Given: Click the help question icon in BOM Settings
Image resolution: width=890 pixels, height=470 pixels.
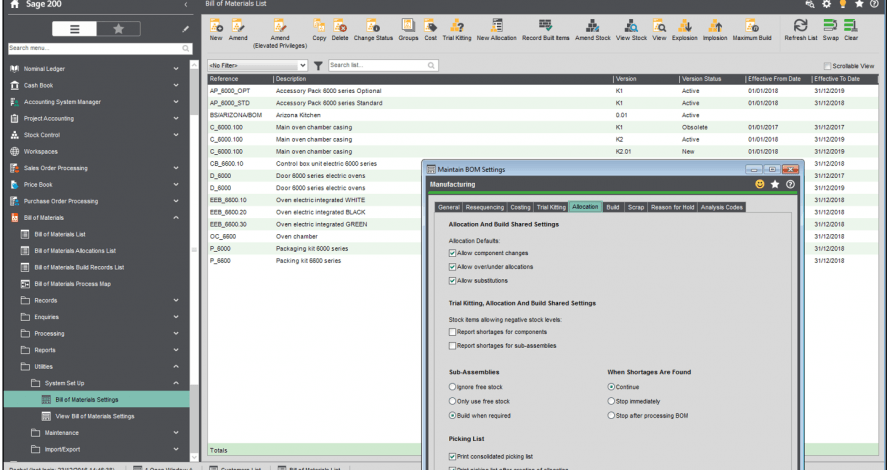Looking at the screenshot, I should pyautogui.click(x=790, y=184).
